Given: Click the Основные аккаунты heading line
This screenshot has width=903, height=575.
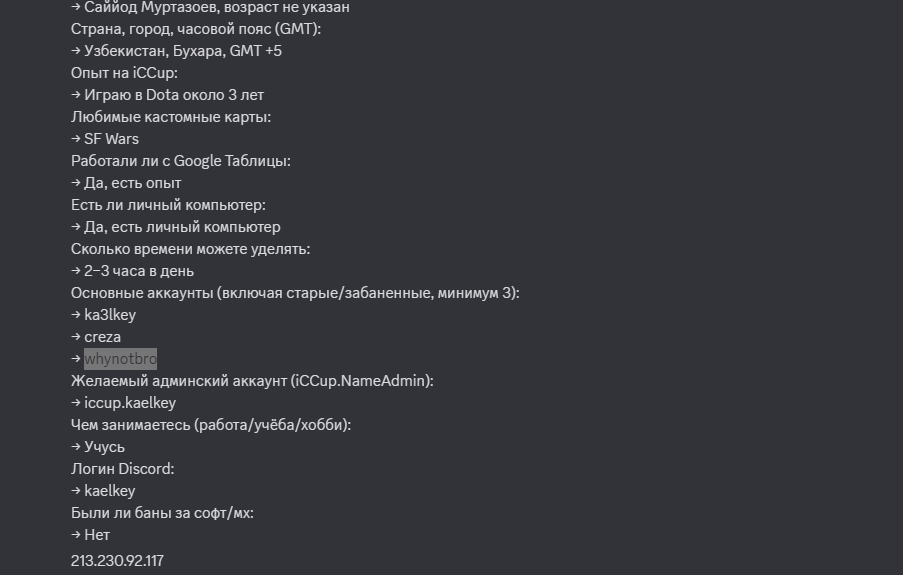Looking at the screenshot, I should point(295,293).
